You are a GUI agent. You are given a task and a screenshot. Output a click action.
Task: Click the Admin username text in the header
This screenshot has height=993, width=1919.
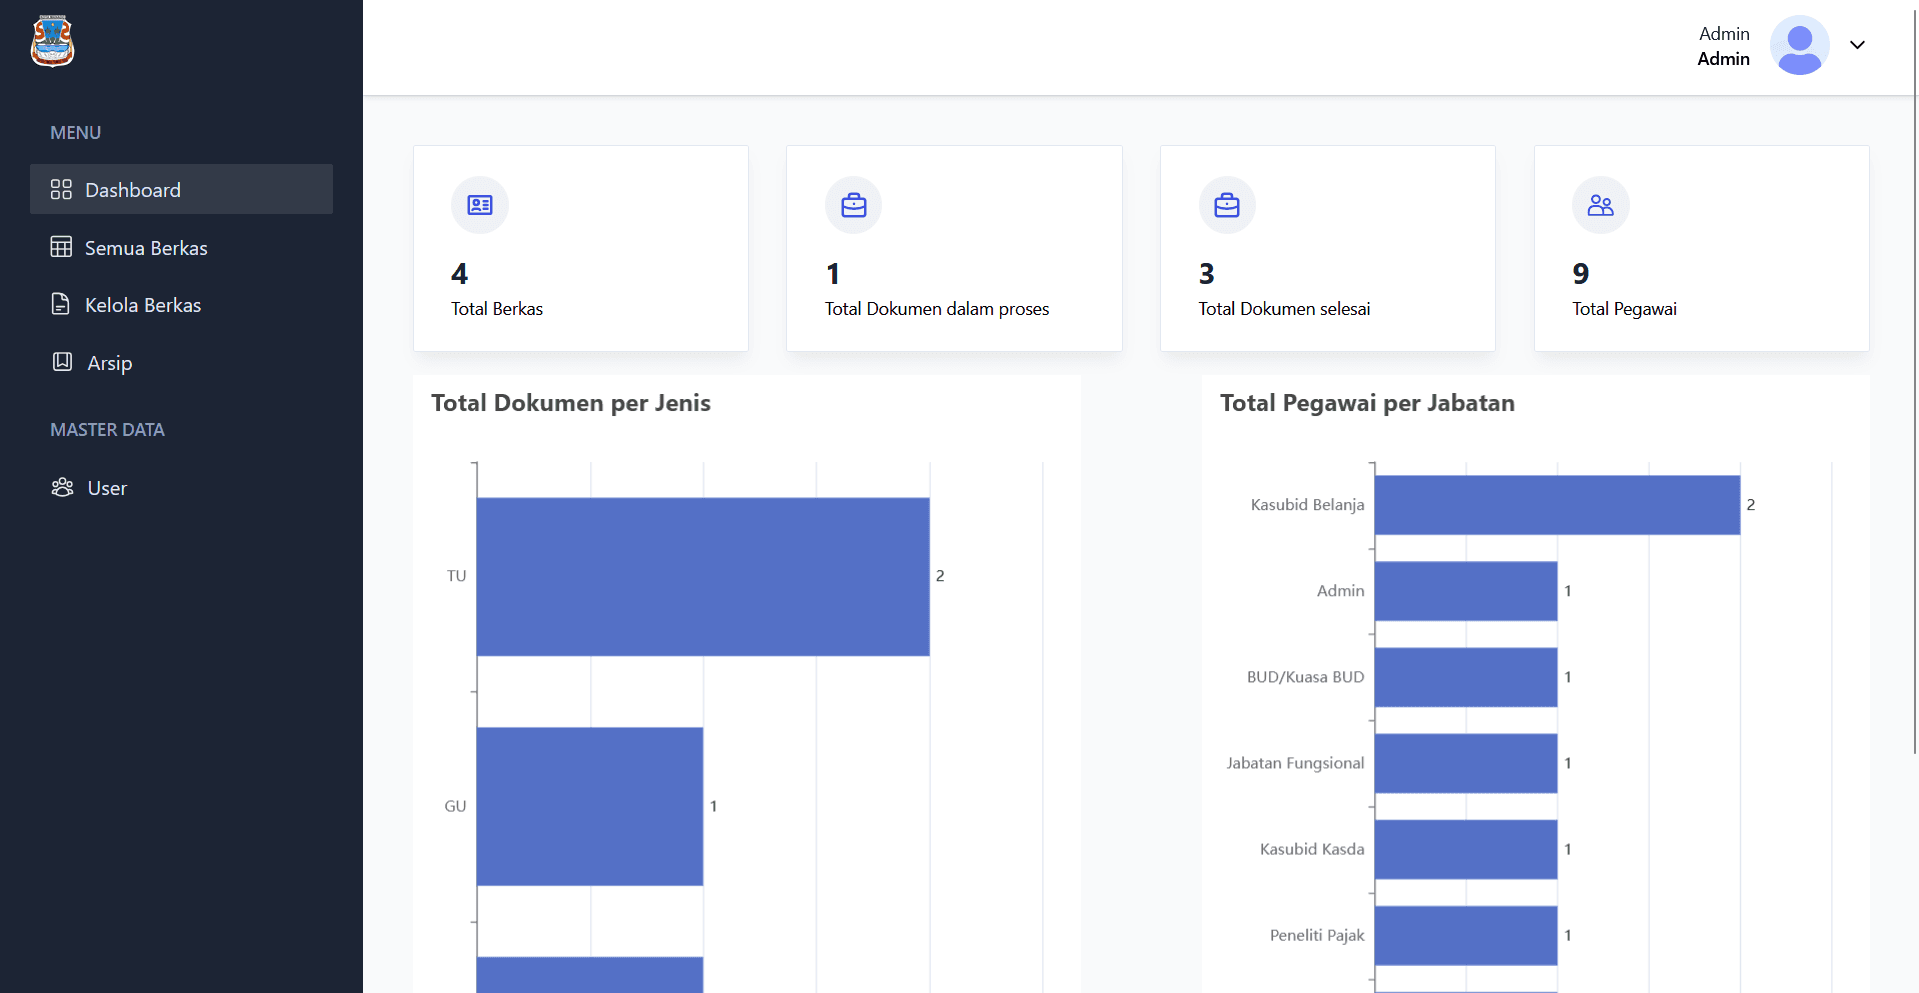(x=1723, y=59)
